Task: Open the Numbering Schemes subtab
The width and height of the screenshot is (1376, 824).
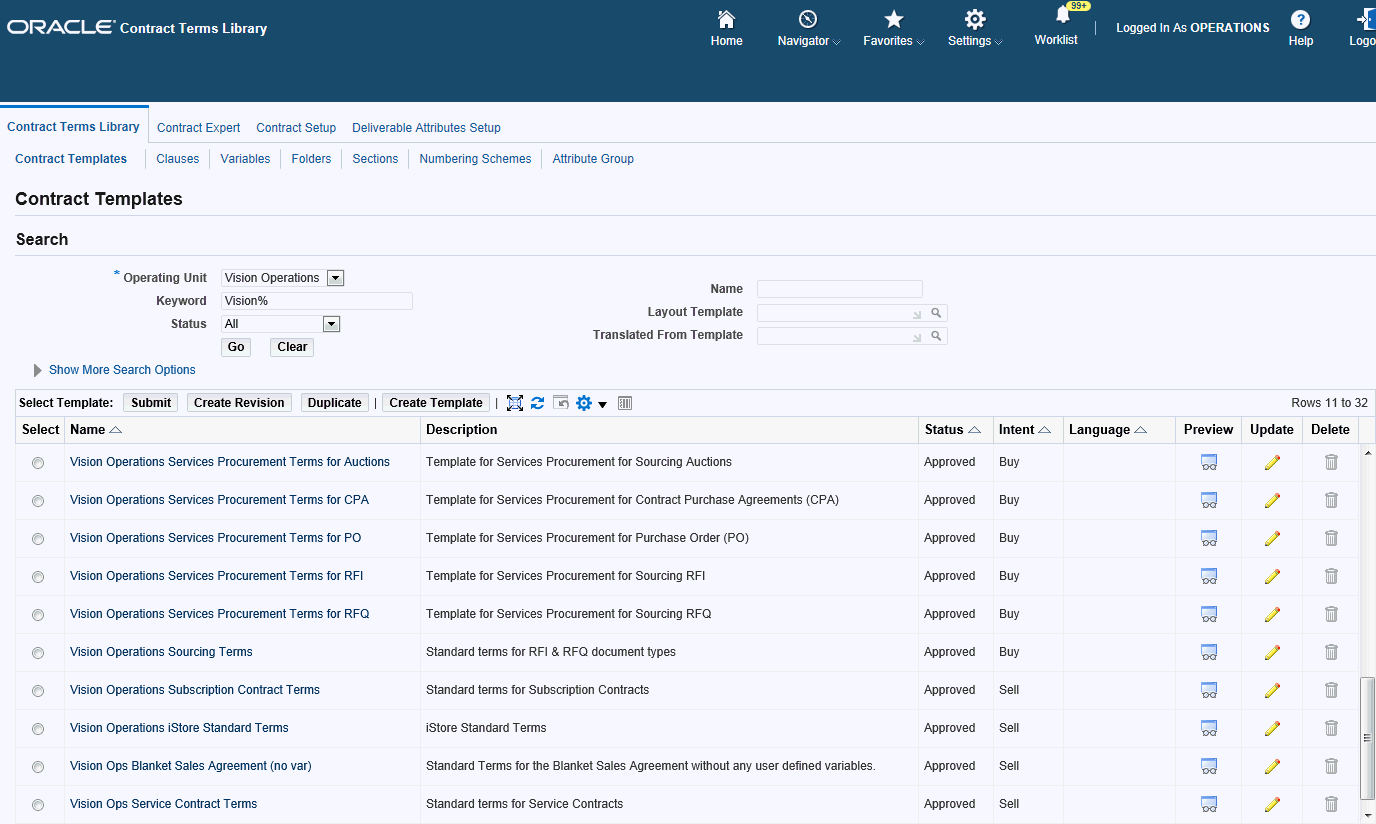Action: tap(475, 159)
